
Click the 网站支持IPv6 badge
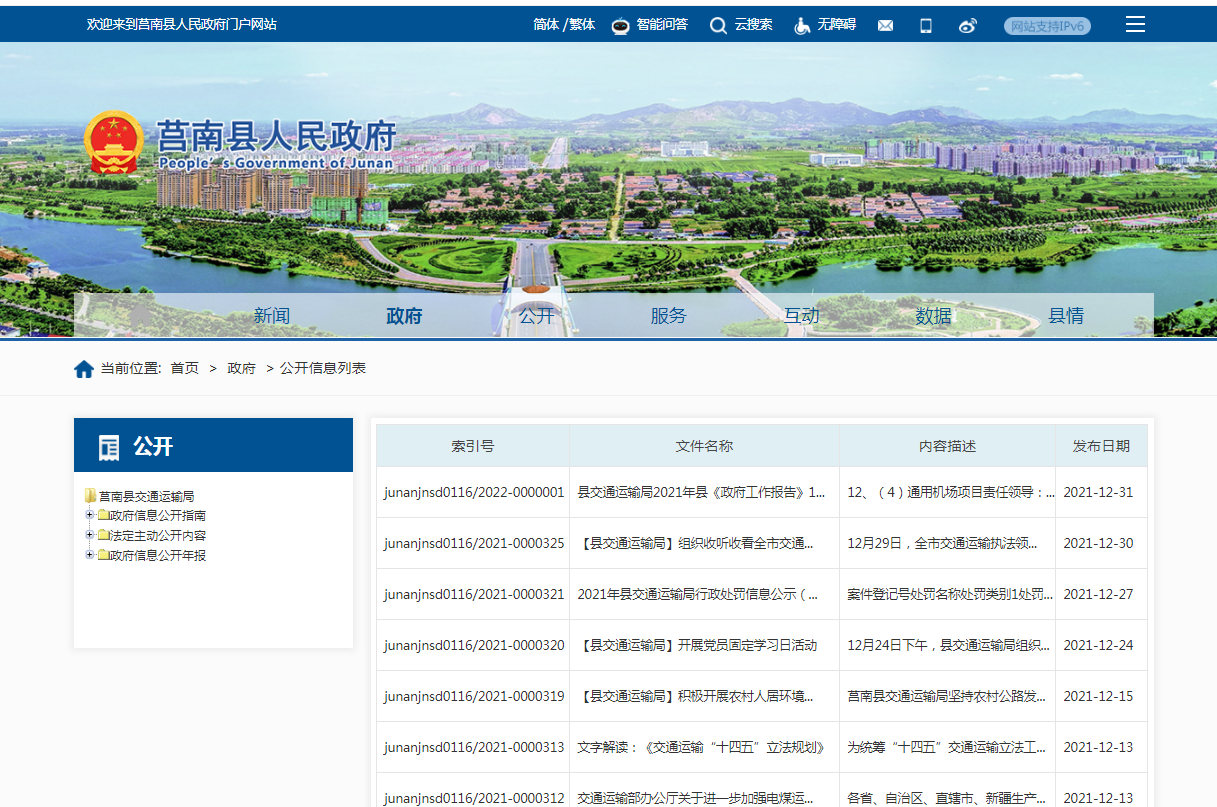point(1047,26)
